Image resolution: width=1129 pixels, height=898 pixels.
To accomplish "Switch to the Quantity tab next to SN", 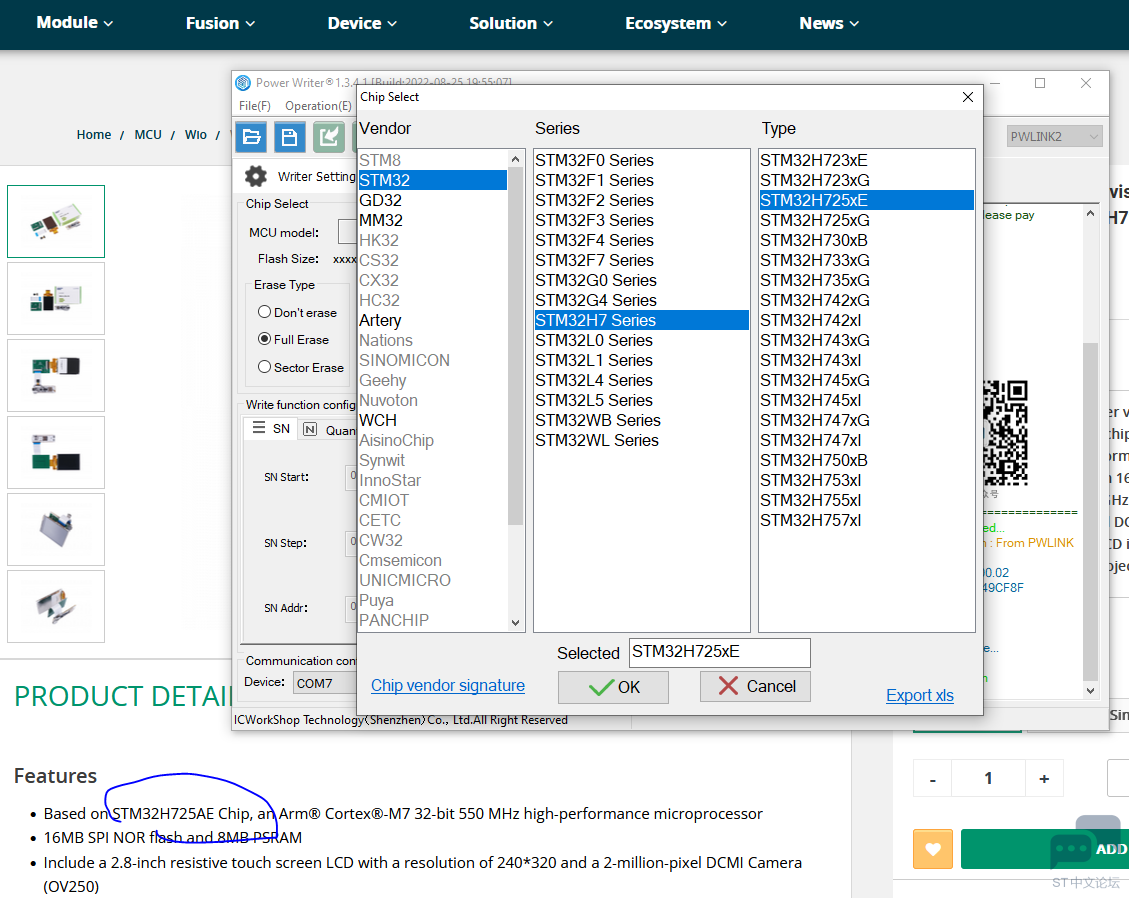I will coord(330,429).
